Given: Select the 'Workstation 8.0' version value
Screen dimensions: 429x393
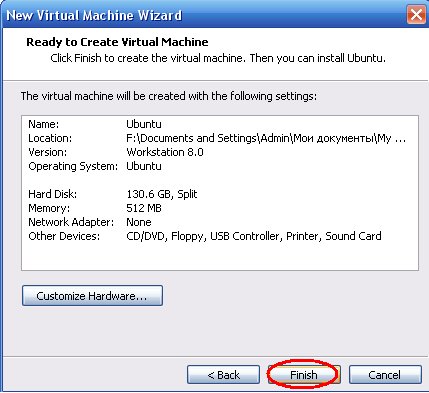Looking at the screenshot, I should [x=165, y=152].
